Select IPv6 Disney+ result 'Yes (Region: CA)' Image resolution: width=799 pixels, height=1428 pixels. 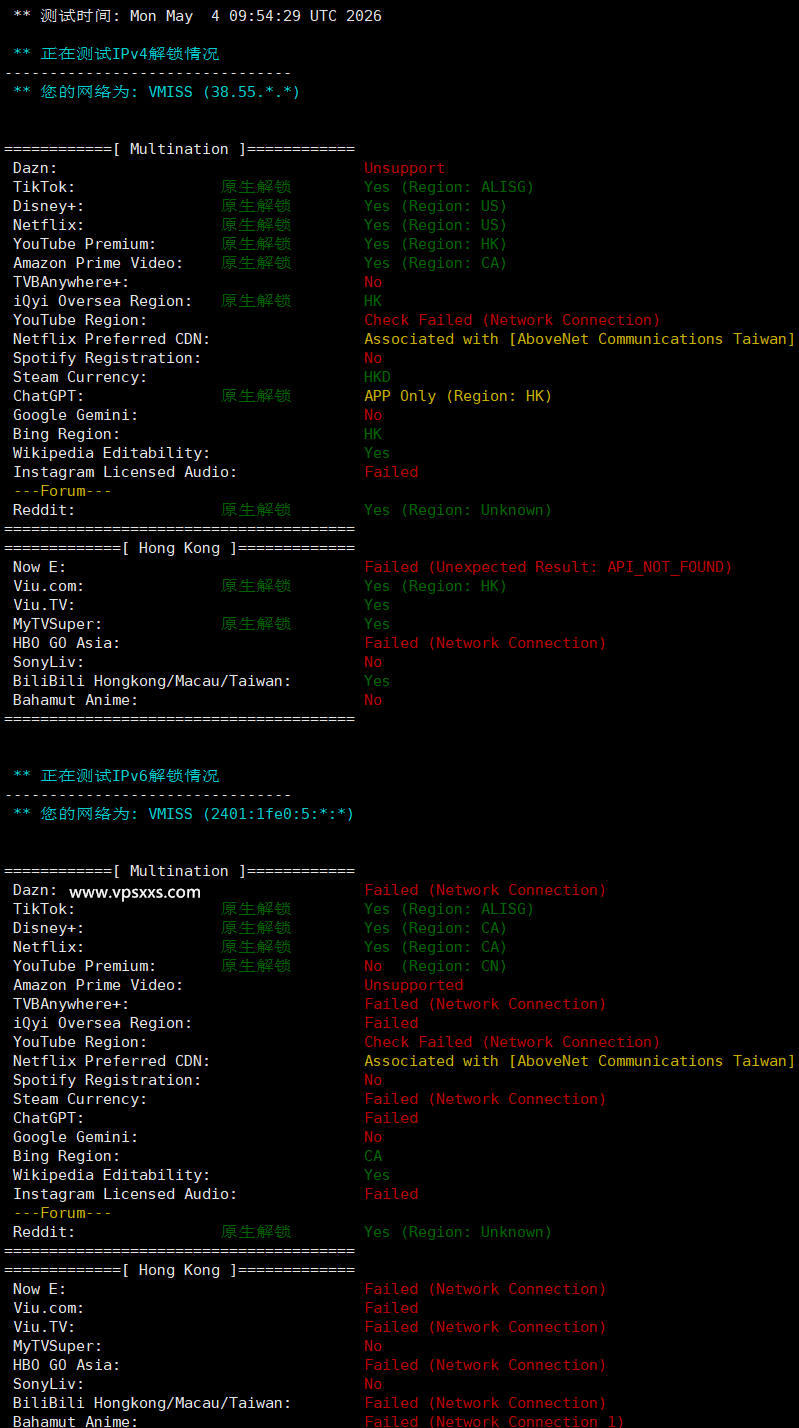[435, 928]
